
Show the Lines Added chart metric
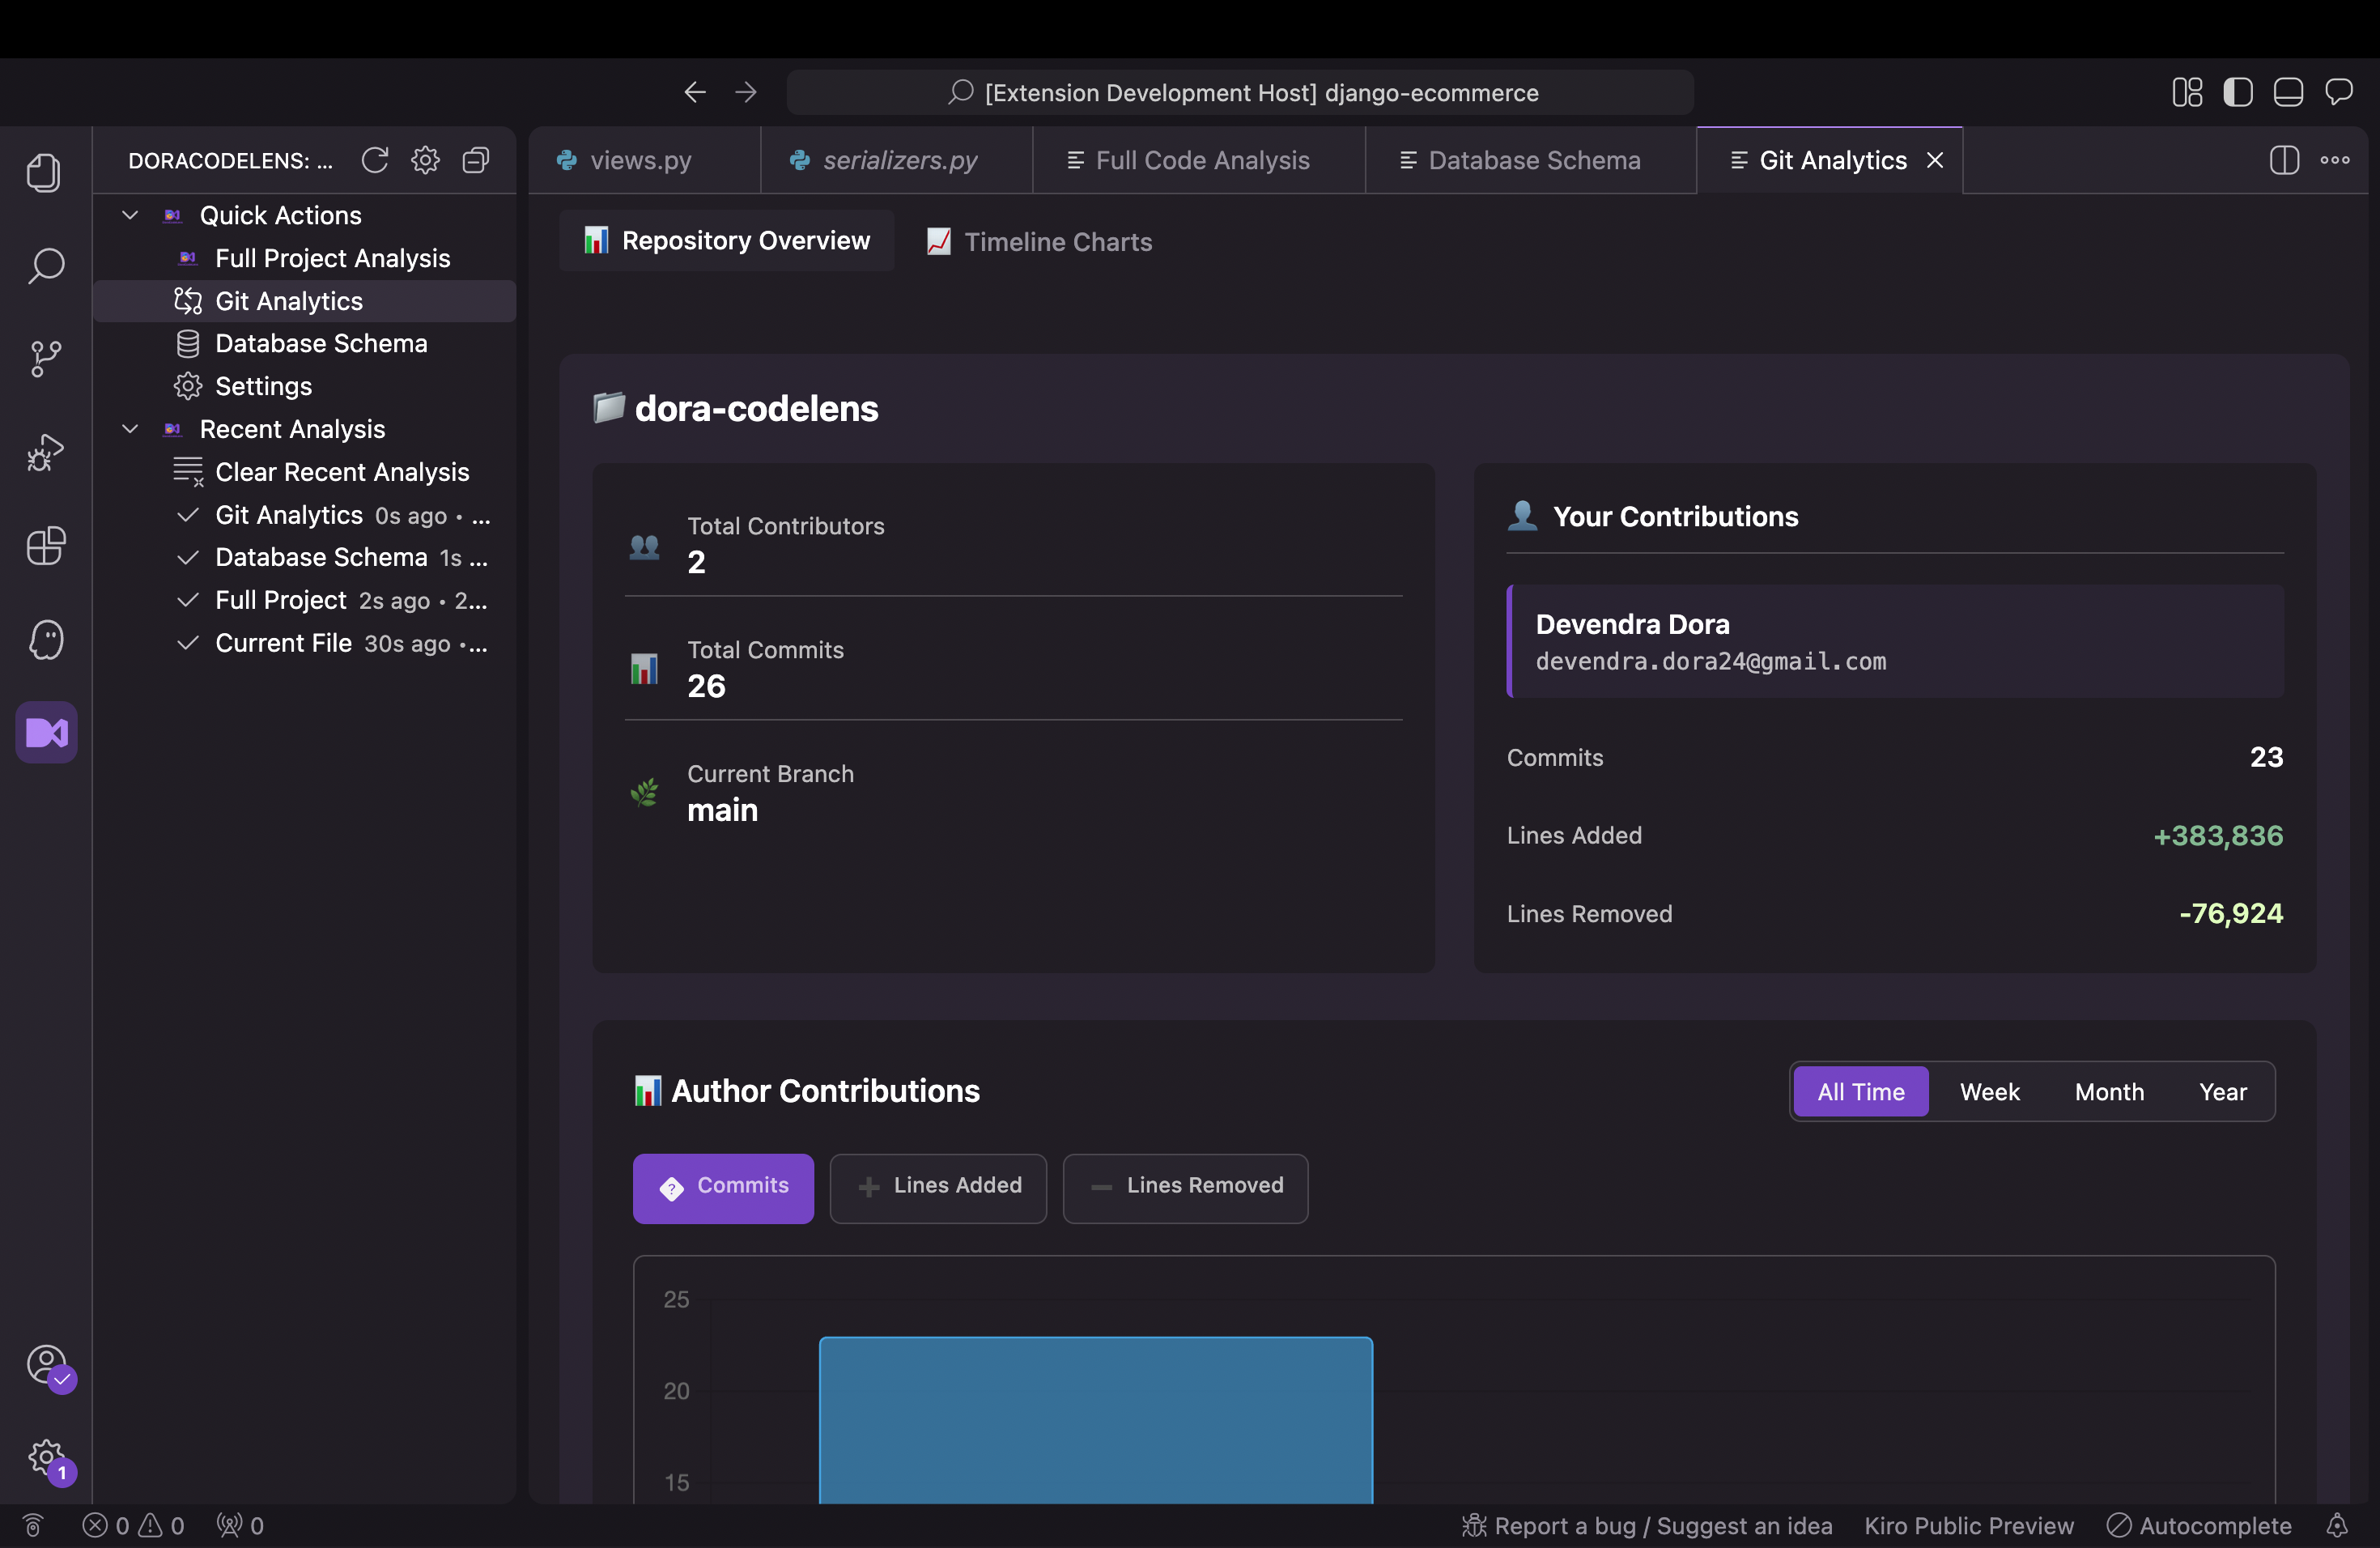coord(938,1186)
